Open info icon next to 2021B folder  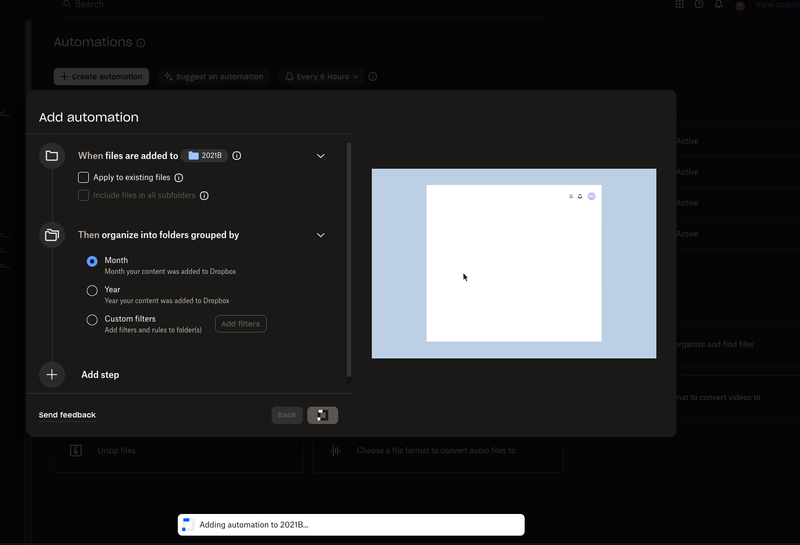[237, 156]
